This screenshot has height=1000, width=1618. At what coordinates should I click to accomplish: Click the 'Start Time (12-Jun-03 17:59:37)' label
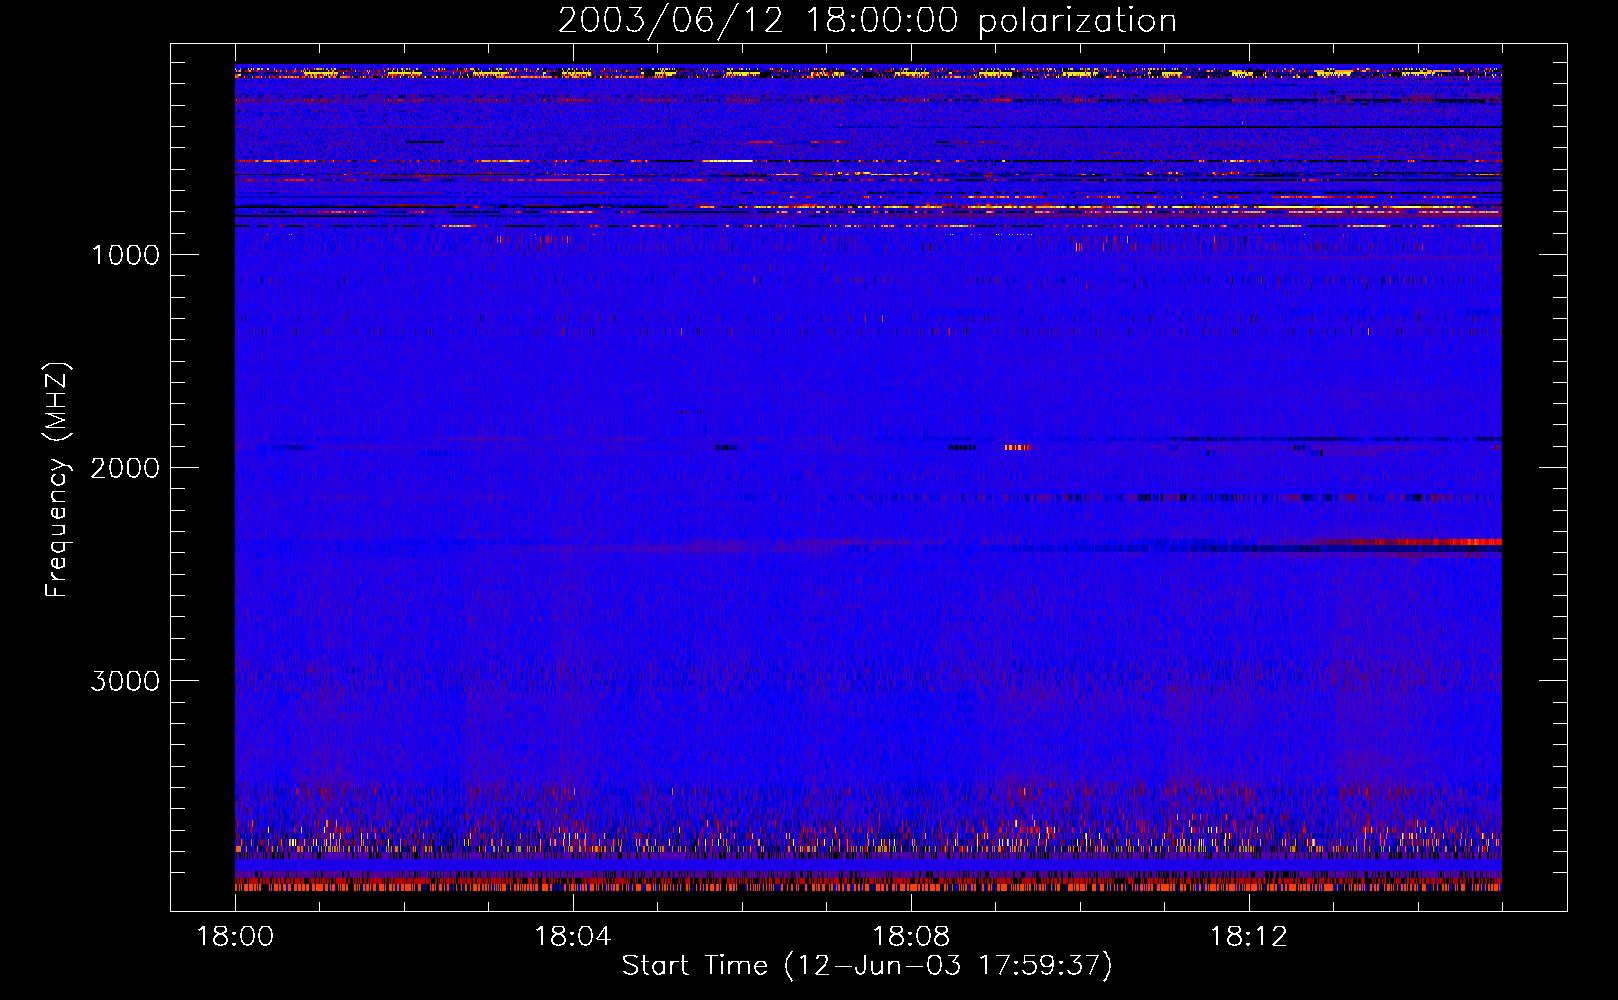tap(867, 966)
